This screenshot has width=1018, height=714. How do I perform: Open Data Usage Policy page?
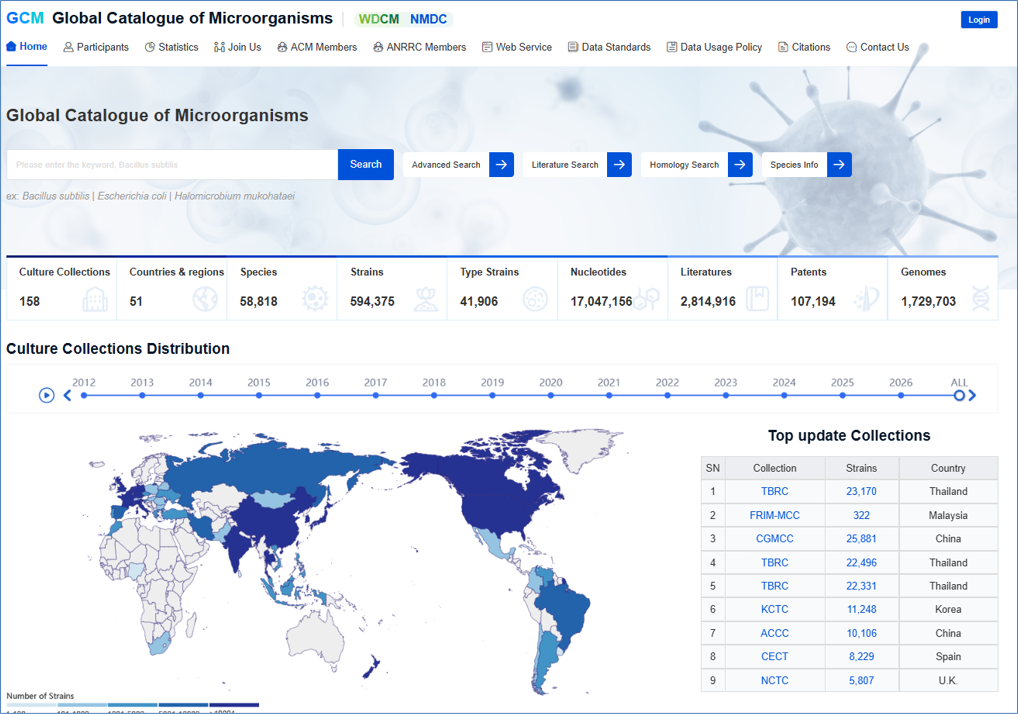pyautogui.click(x=714, y=47)
